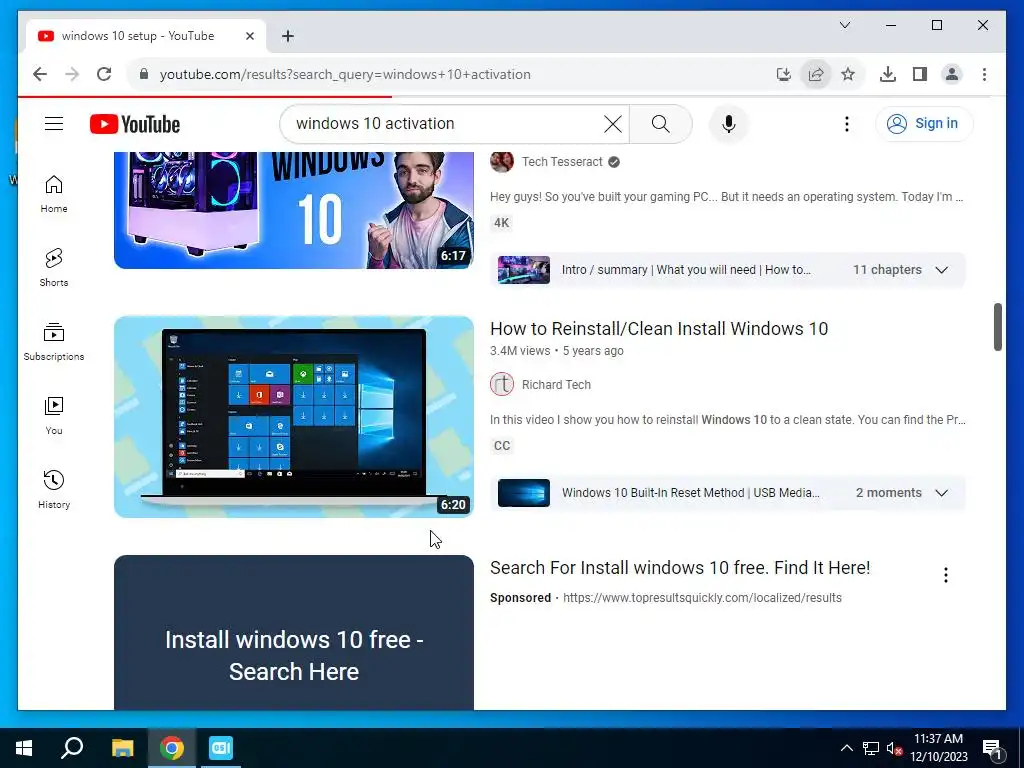Open the Tech Tesseract channel link
Viewport: 1024px width, 768px height.
tap(562, 162)
